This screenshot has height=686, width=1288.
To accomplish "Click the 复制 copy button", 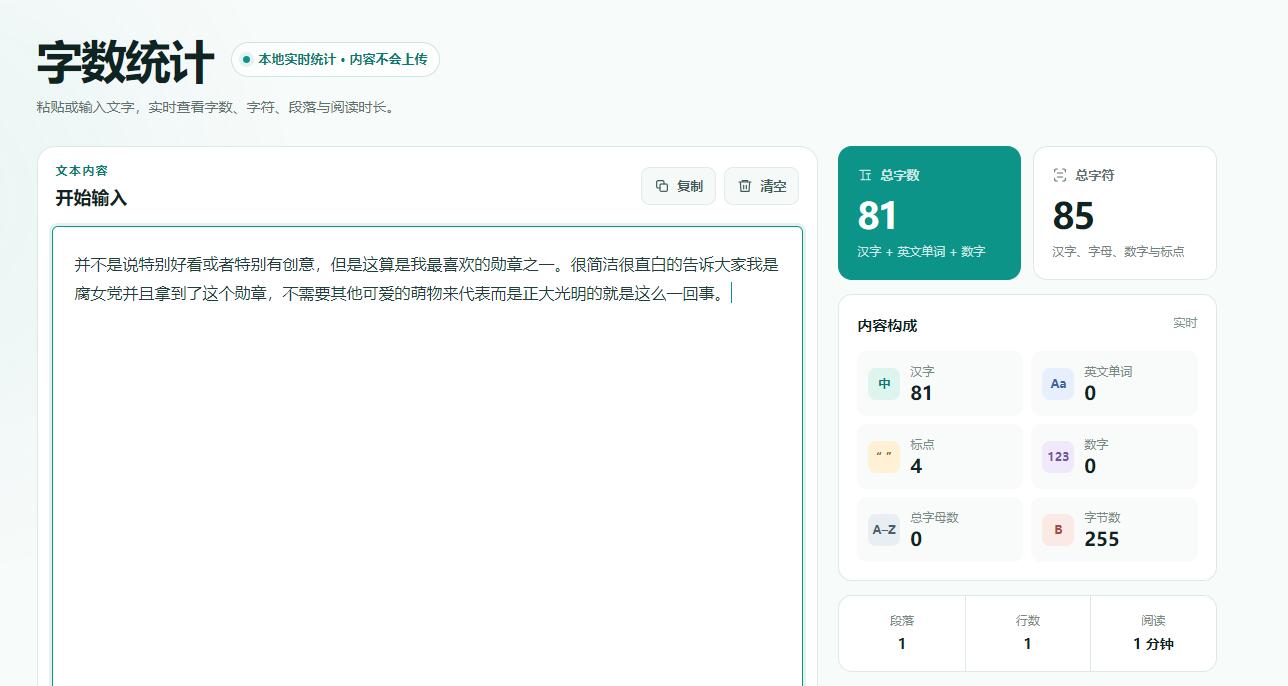I will click(678, 186).
